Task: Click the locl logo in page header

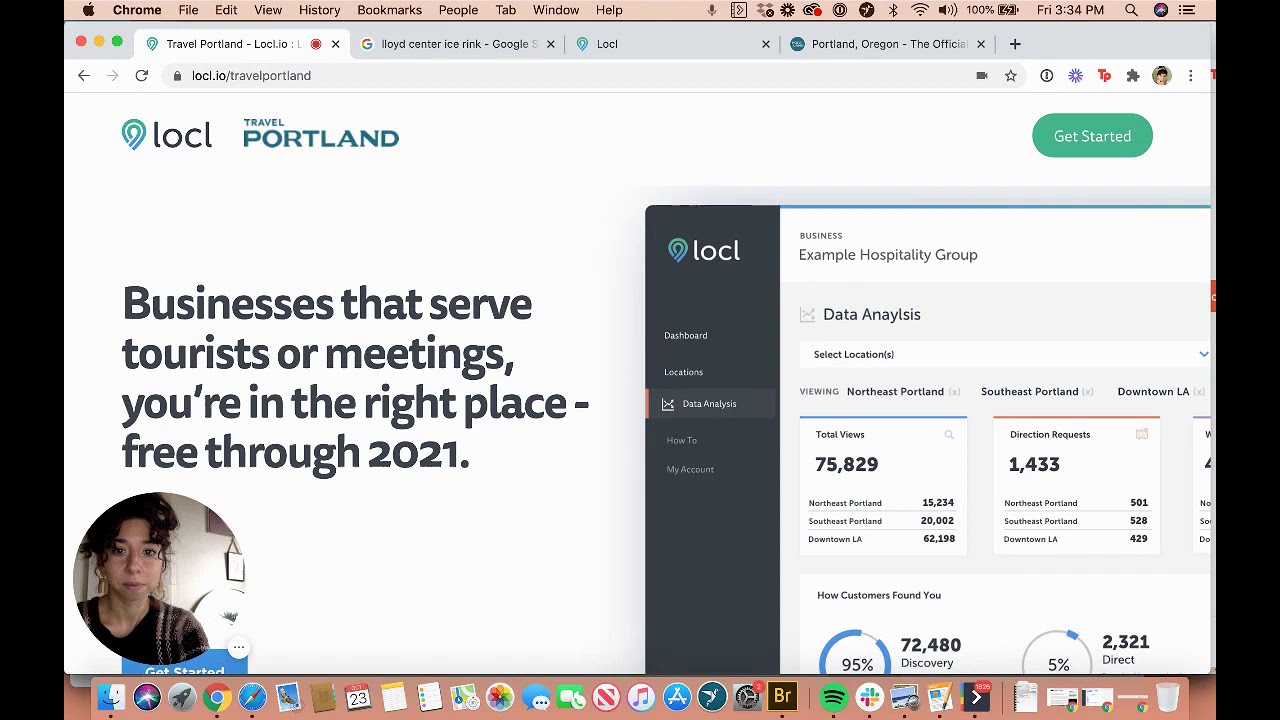Action: 166,135
